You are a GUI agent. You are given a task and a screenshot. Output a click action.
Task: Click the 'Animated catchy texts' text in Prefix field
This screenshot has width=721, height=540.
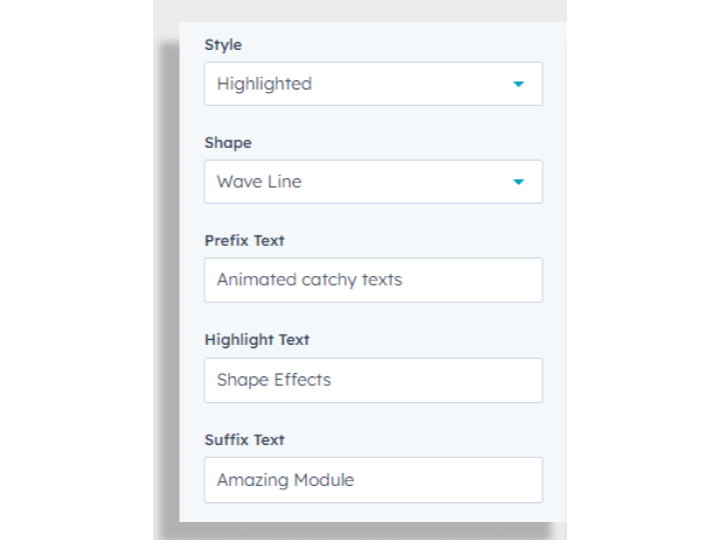pyautogui.click(x=309, y=280)
